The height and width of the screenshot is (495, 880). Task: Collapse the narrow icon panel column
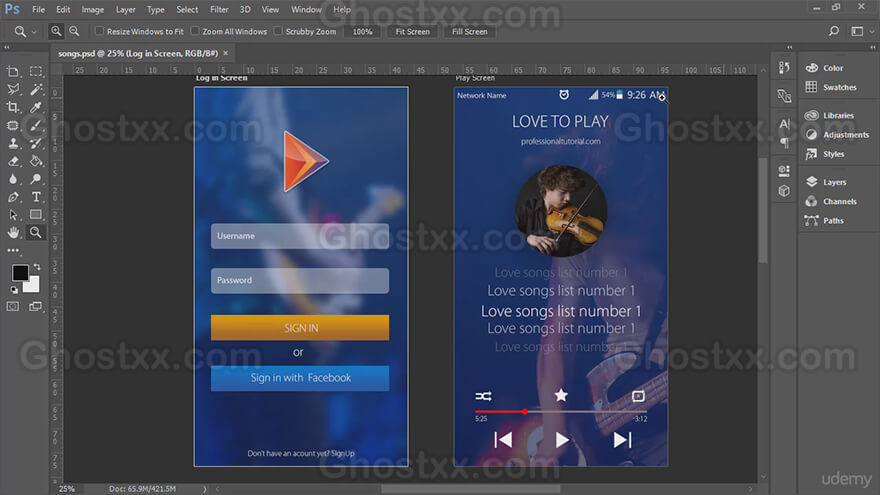790,48
